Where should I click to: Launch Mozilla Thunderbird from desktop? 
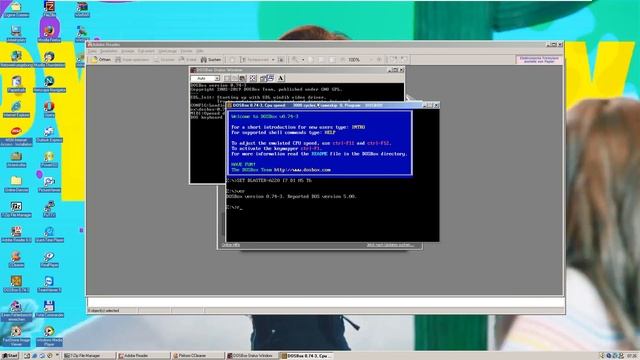click(x=49, y=59)
